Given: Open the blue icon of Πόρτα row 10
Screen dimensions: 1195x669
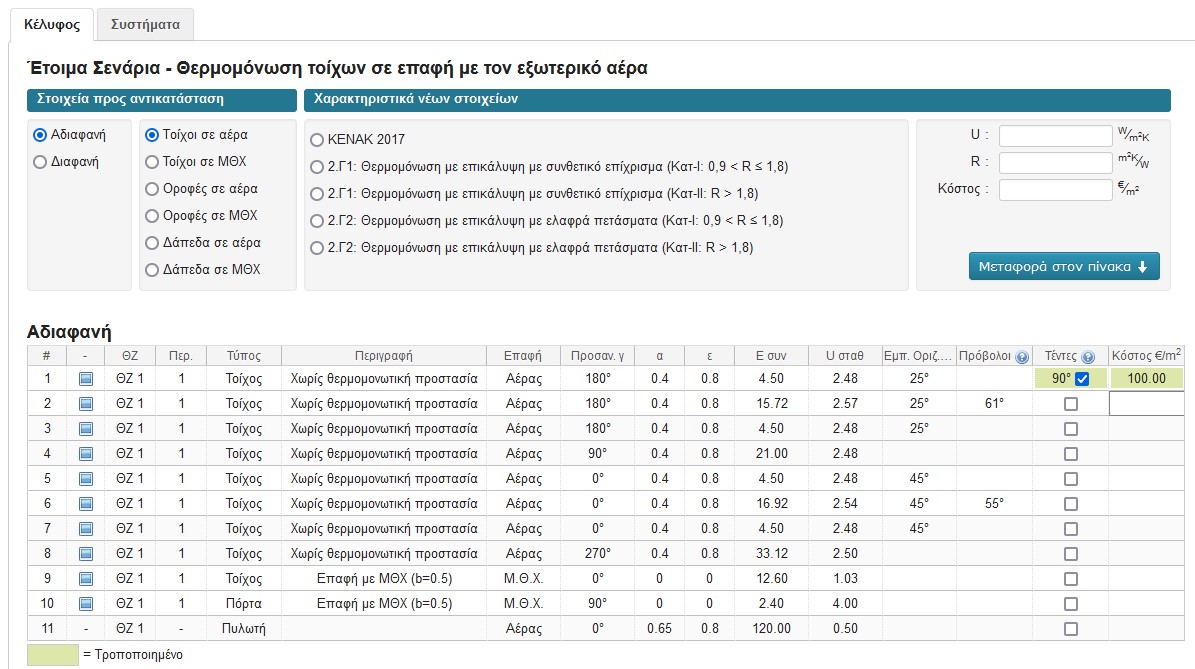Looking at the screenshot, I should (x=86, y=603).
